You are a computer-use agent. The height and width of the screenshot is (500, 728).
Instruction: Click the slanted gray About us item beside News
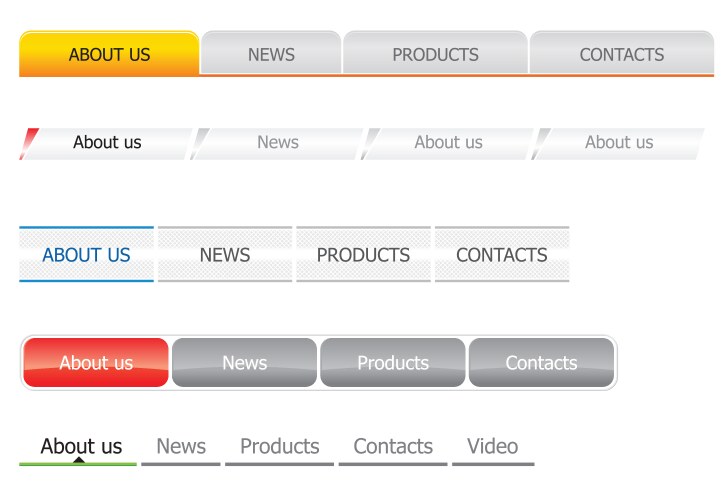tap(448, 143)
